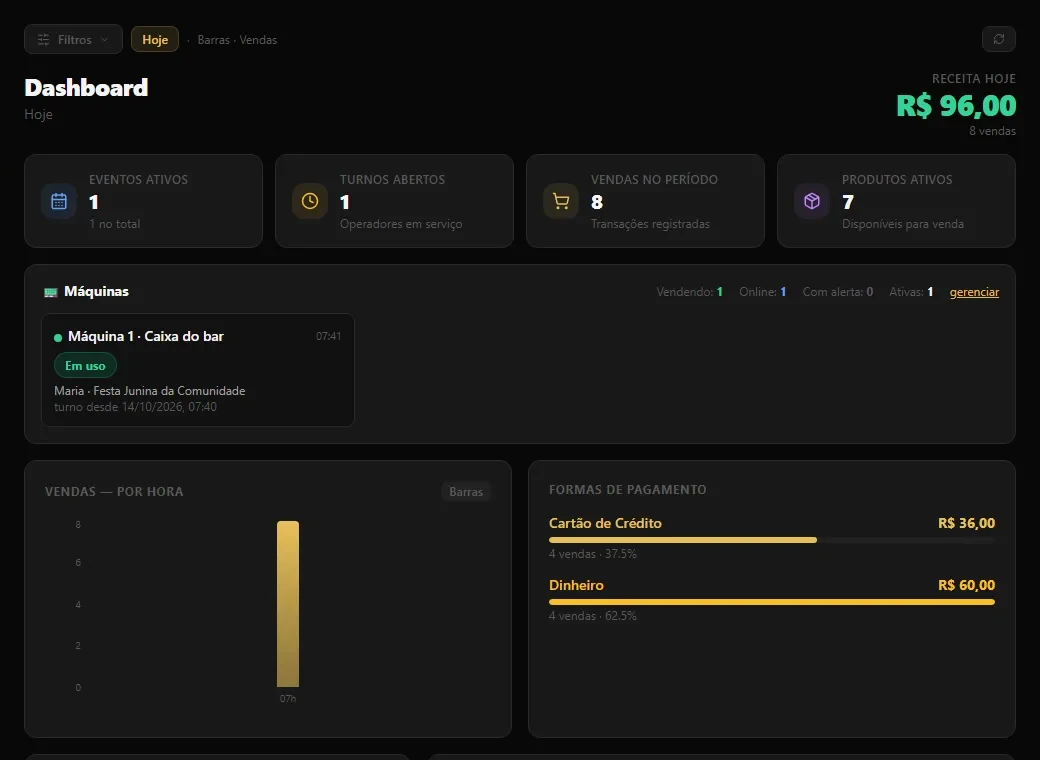Click the Dinheiro progress bar
The height and width of the screenshot is (760, 1040).
[771, 602]
